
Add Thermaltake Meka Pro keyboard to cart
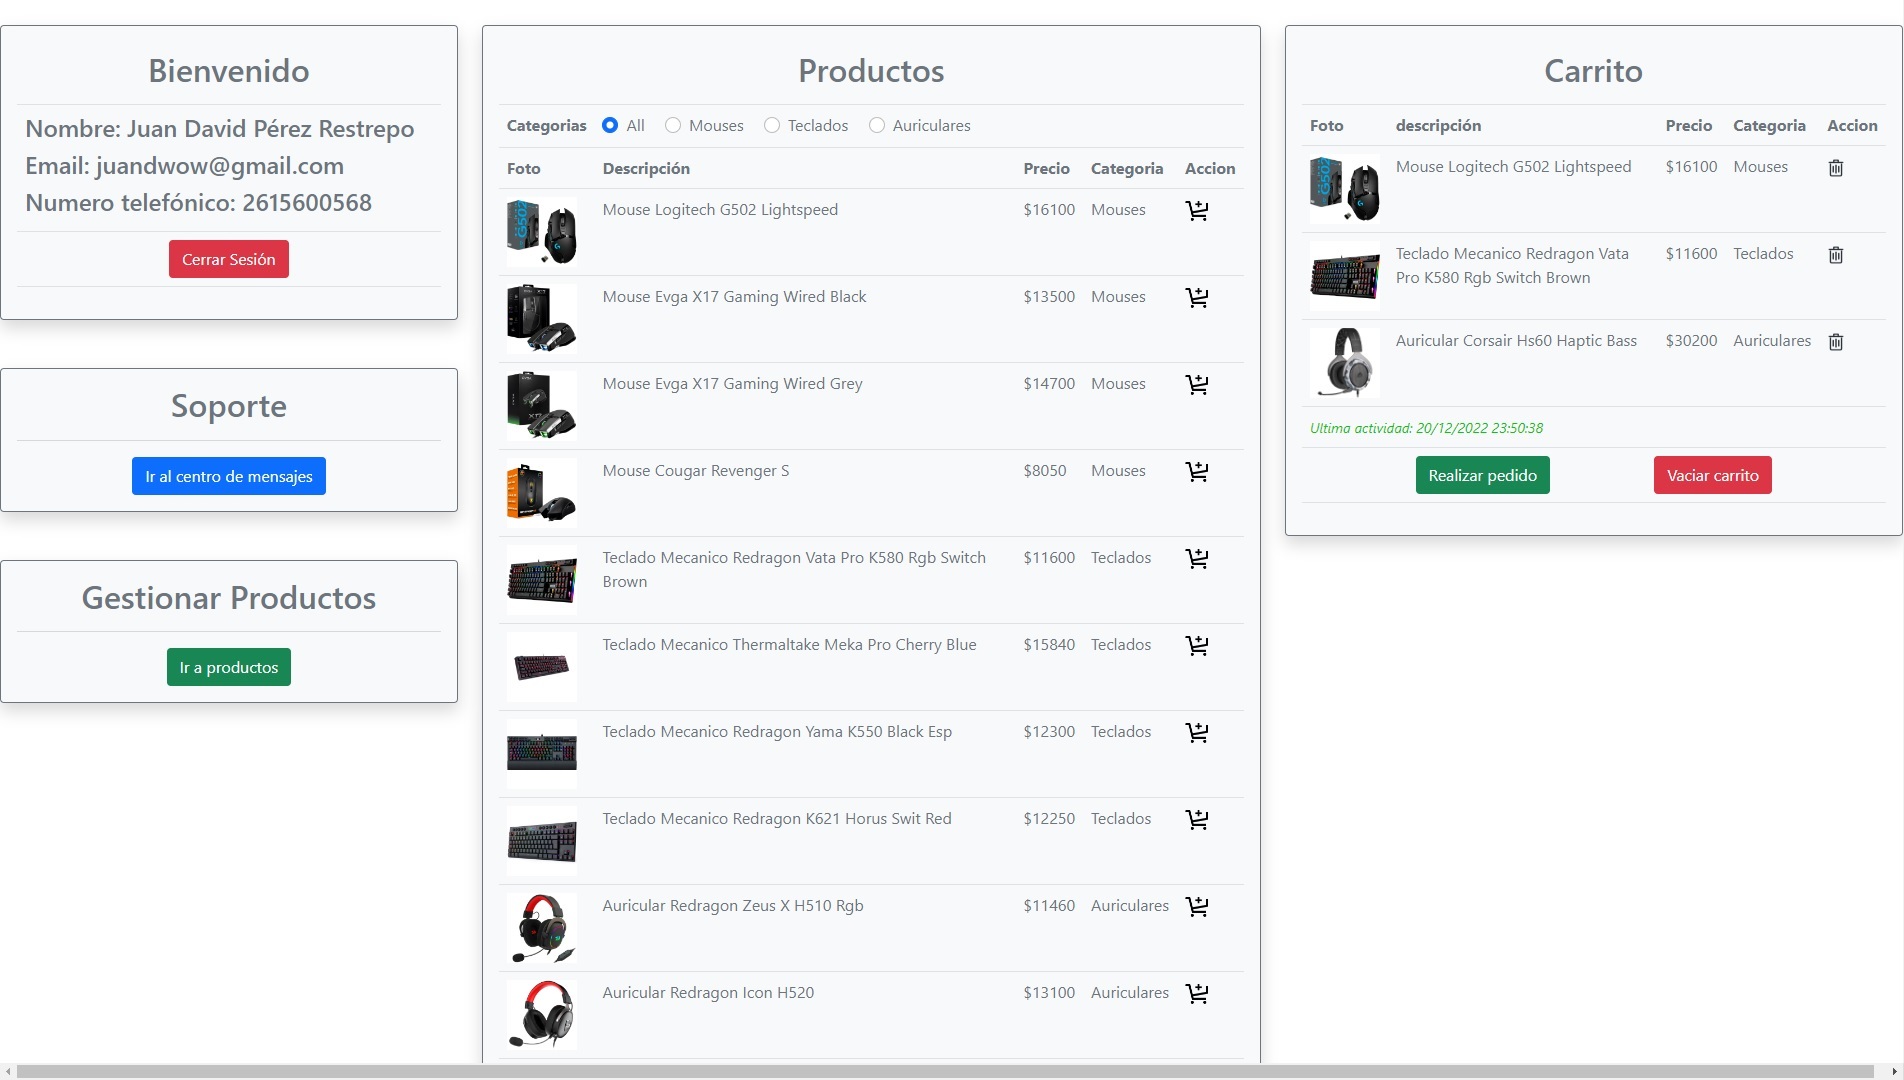1196,646
